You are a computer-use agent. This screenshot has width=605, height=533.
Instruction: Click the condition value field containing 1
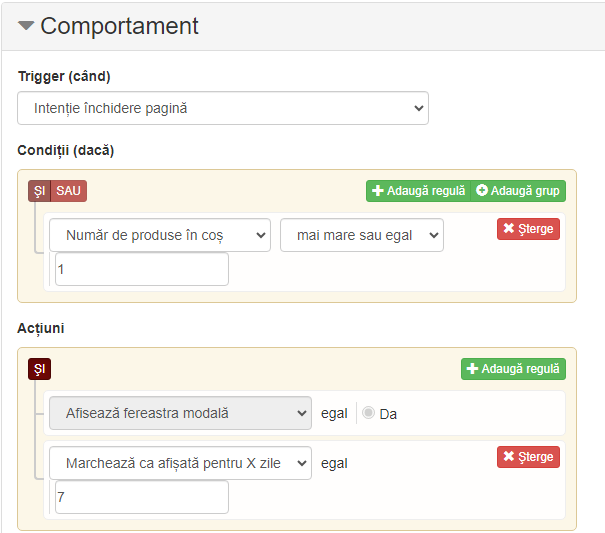tap(142, 269)
